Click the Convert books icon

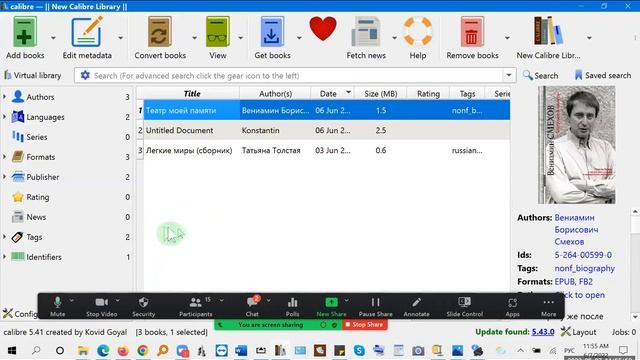click(160, 32)
